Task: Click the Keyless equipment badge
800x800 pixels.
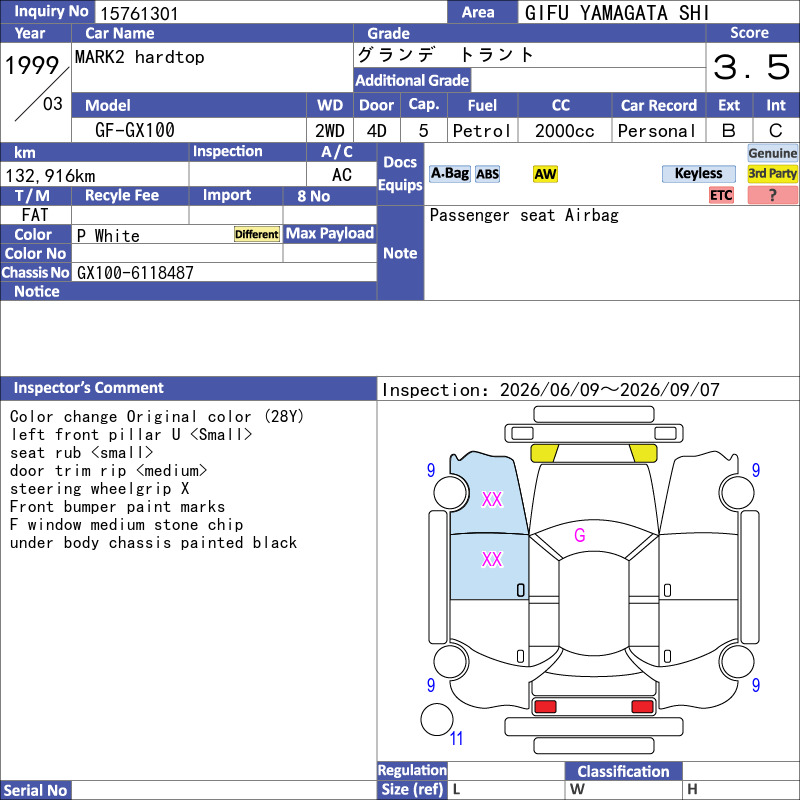Action: [698, 174]
